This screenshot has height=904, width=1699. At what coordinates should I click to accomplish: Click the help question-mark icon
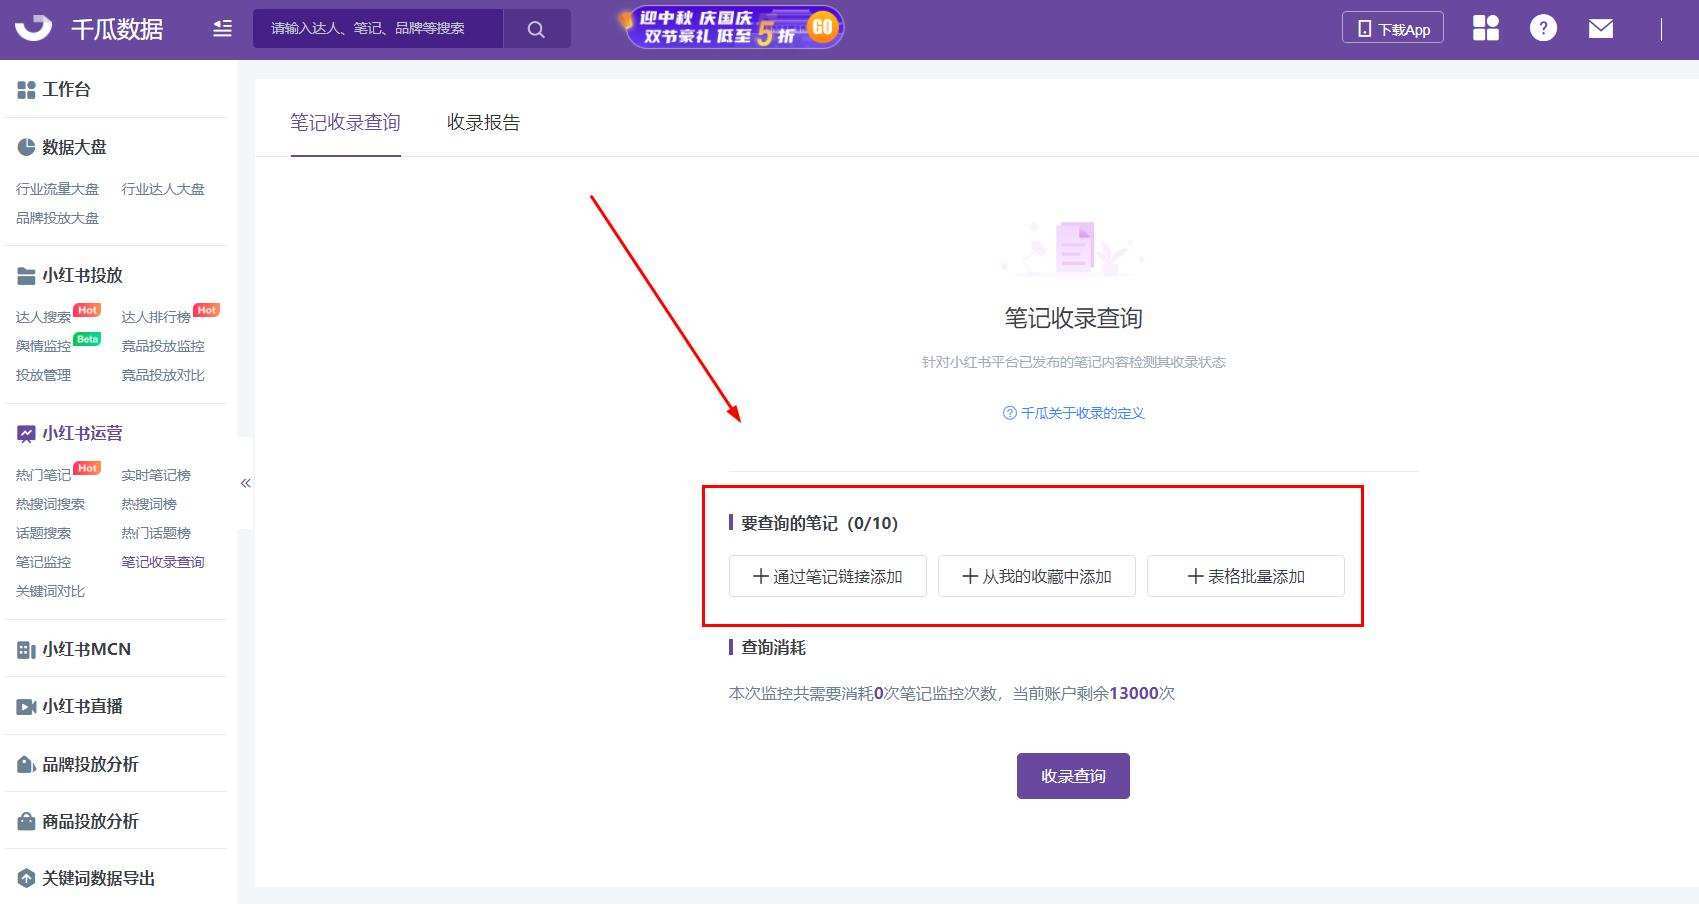coord(1543,28)
